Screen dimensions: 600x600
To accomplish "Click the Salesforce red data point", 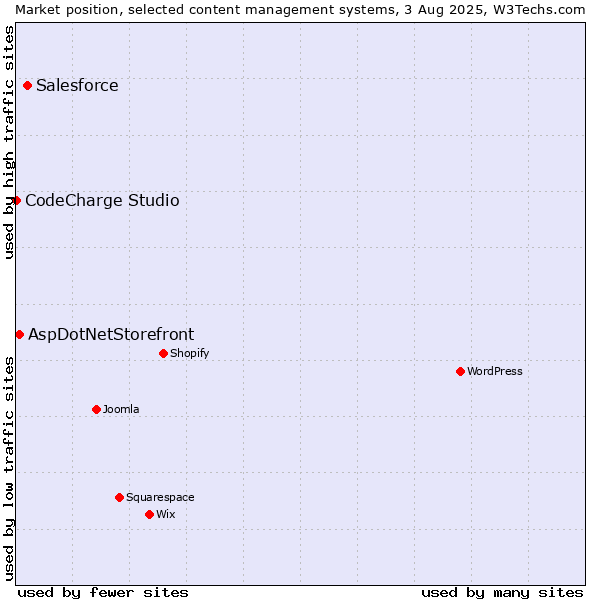I will click(x=28, y=86).
